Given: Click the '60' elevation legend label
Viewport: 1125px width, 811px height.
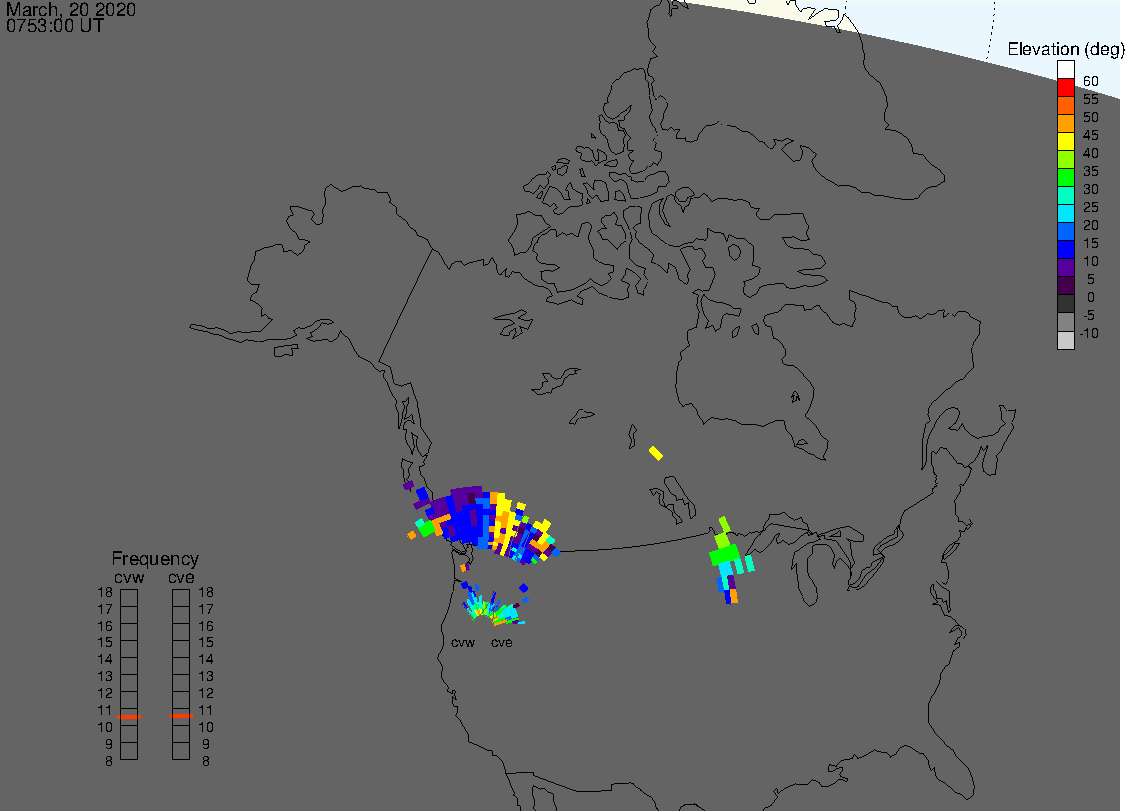Looking at the screenshot, I should click(x=1091, y=81).
